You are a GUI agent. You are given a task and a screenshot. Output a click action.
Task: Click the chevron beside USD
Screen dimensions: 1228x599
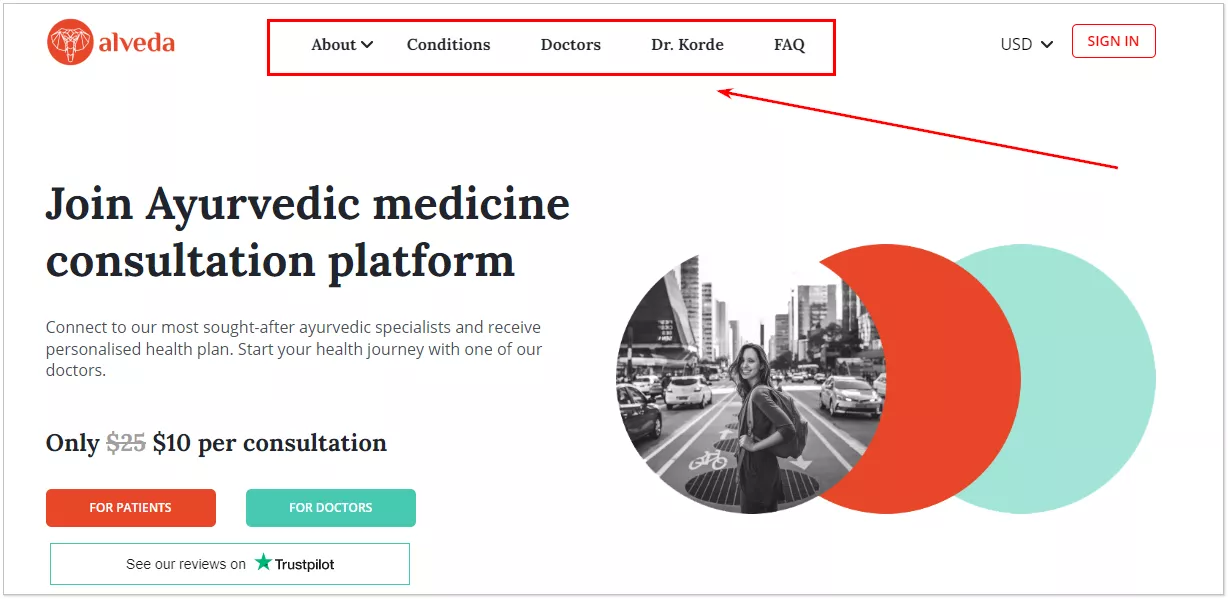(x=1047, y=45)
